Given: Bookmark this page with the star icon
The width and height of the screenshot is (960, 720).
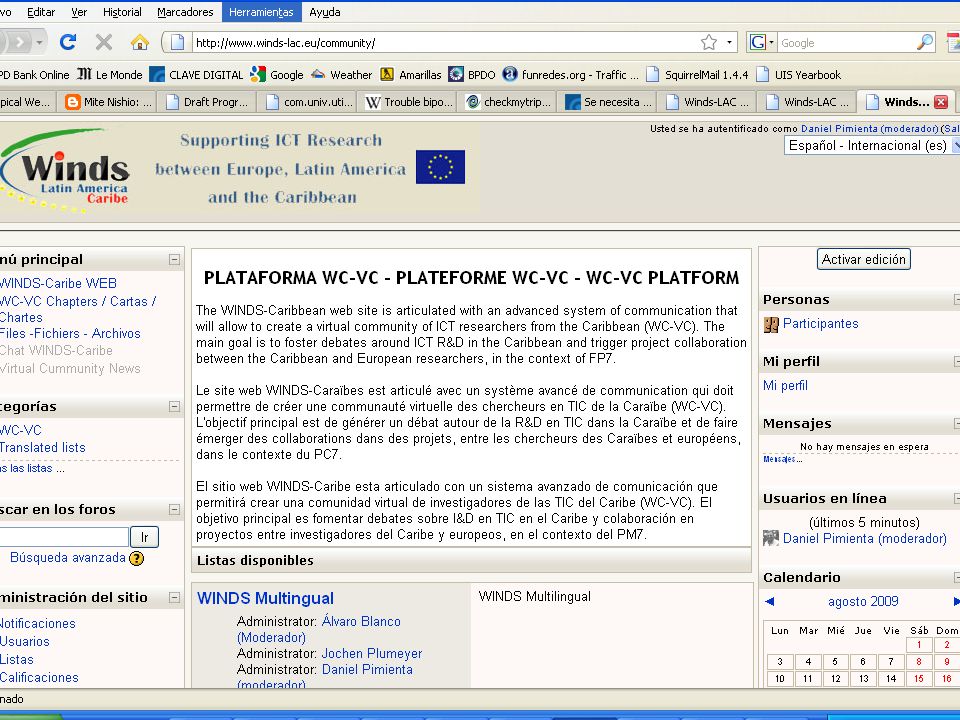Looking at the screenshot, I should pos(709,42).
